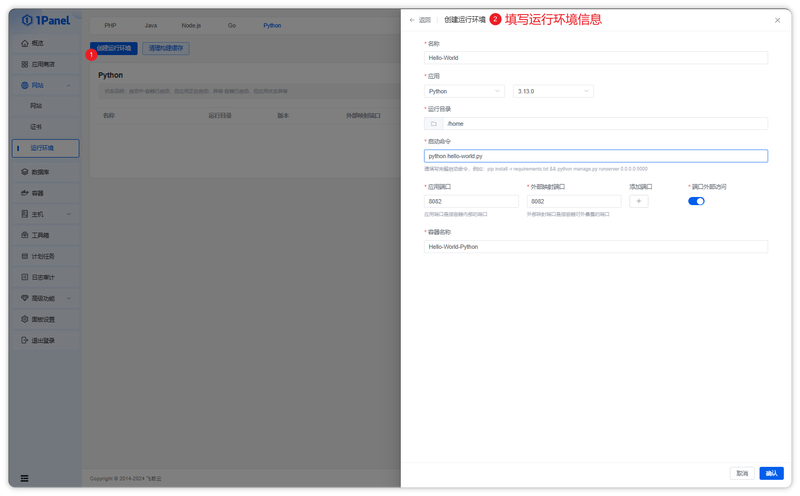
Task: Open 工具箱 toolbox in sidebar
Action: pyautogui.click(x=45, y=235)
